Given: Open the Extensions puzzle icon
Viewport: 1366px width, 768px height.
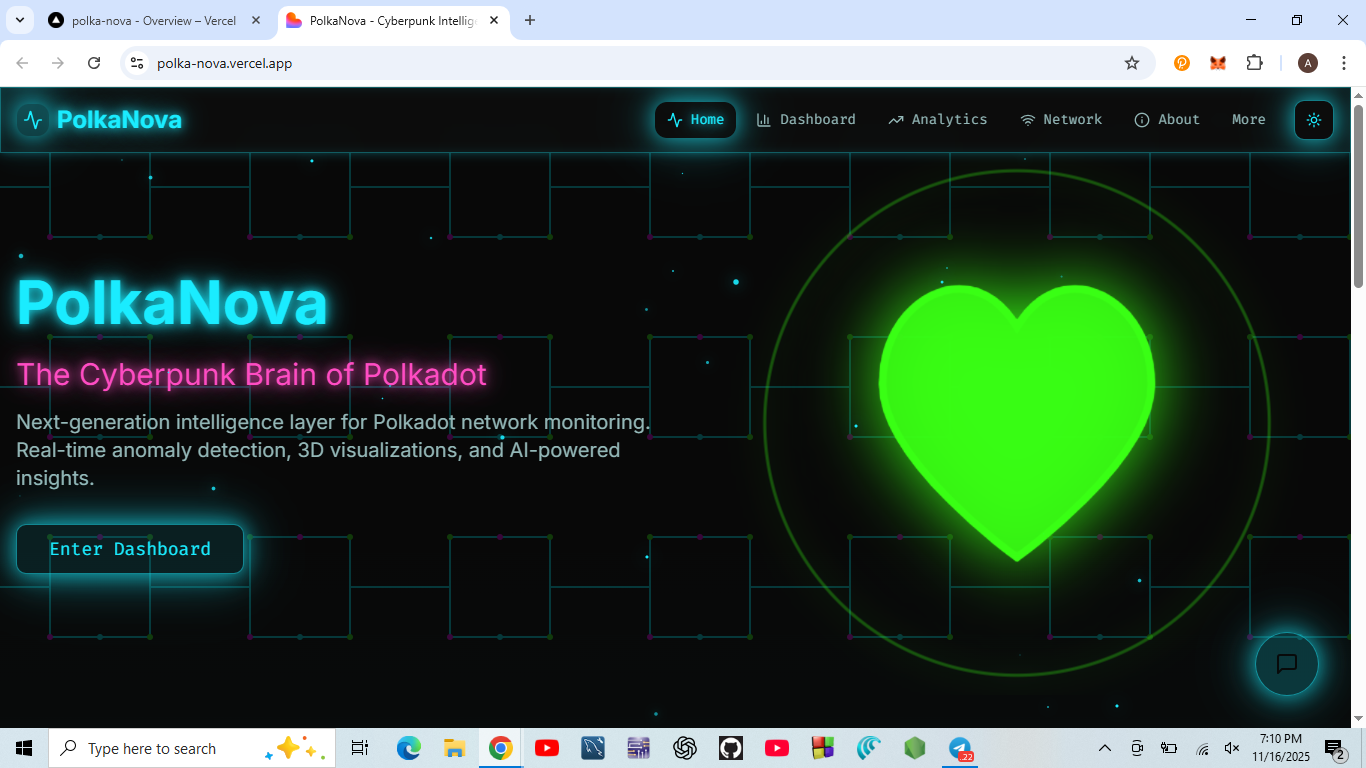Looking at the screenshot, I should click(x=1254, y=63).
